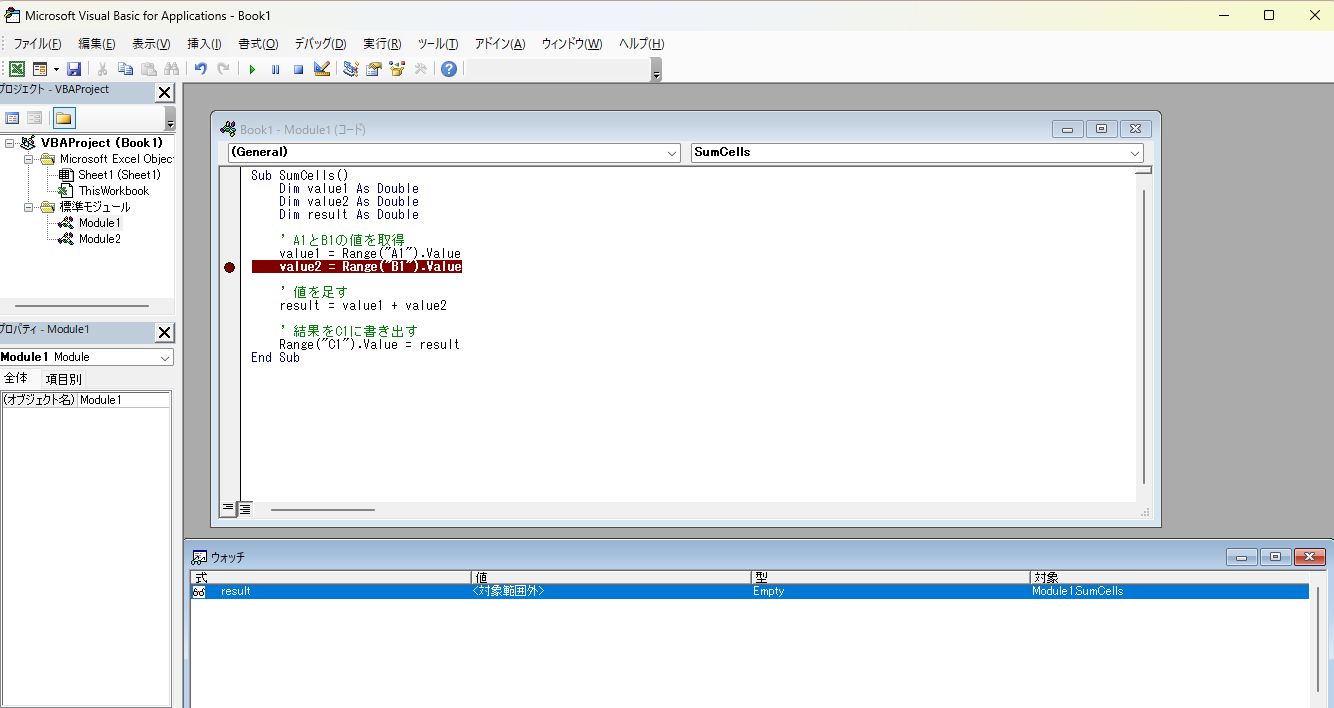
Task: Close the Project VBAProject panel
Action: click(x=165, y=93)
